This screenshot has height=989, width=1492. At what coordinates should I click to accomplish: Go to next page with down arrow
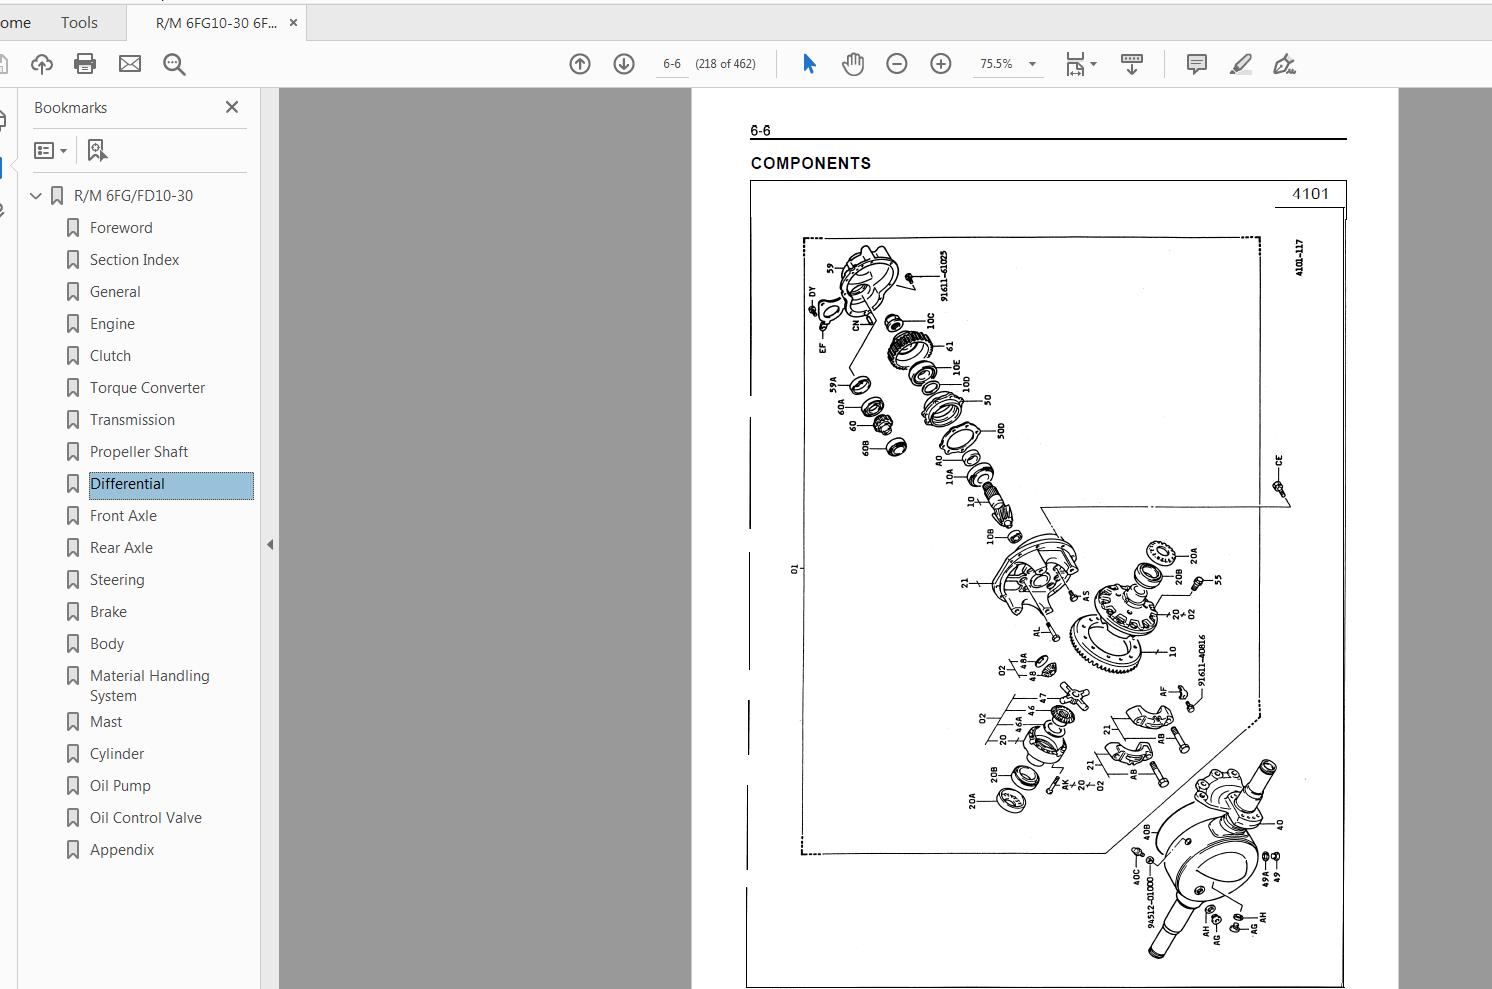point(624,64)
